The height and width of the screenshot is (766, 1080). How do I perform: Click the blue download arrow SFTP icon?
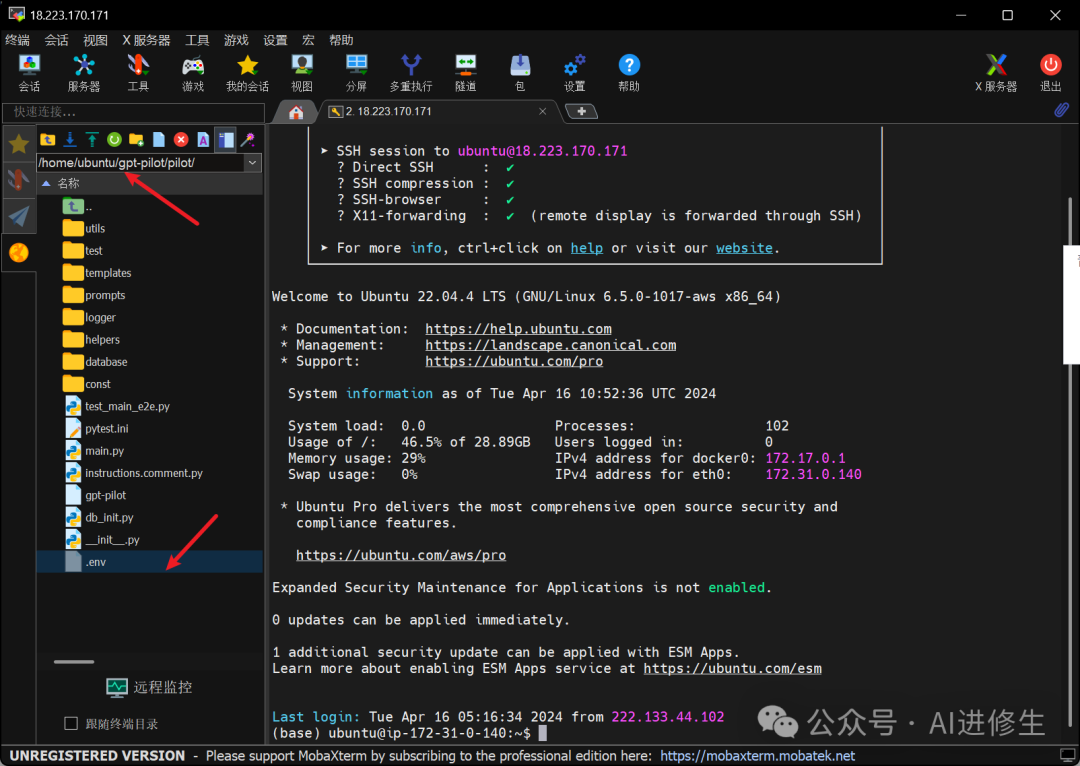(70, 140)
